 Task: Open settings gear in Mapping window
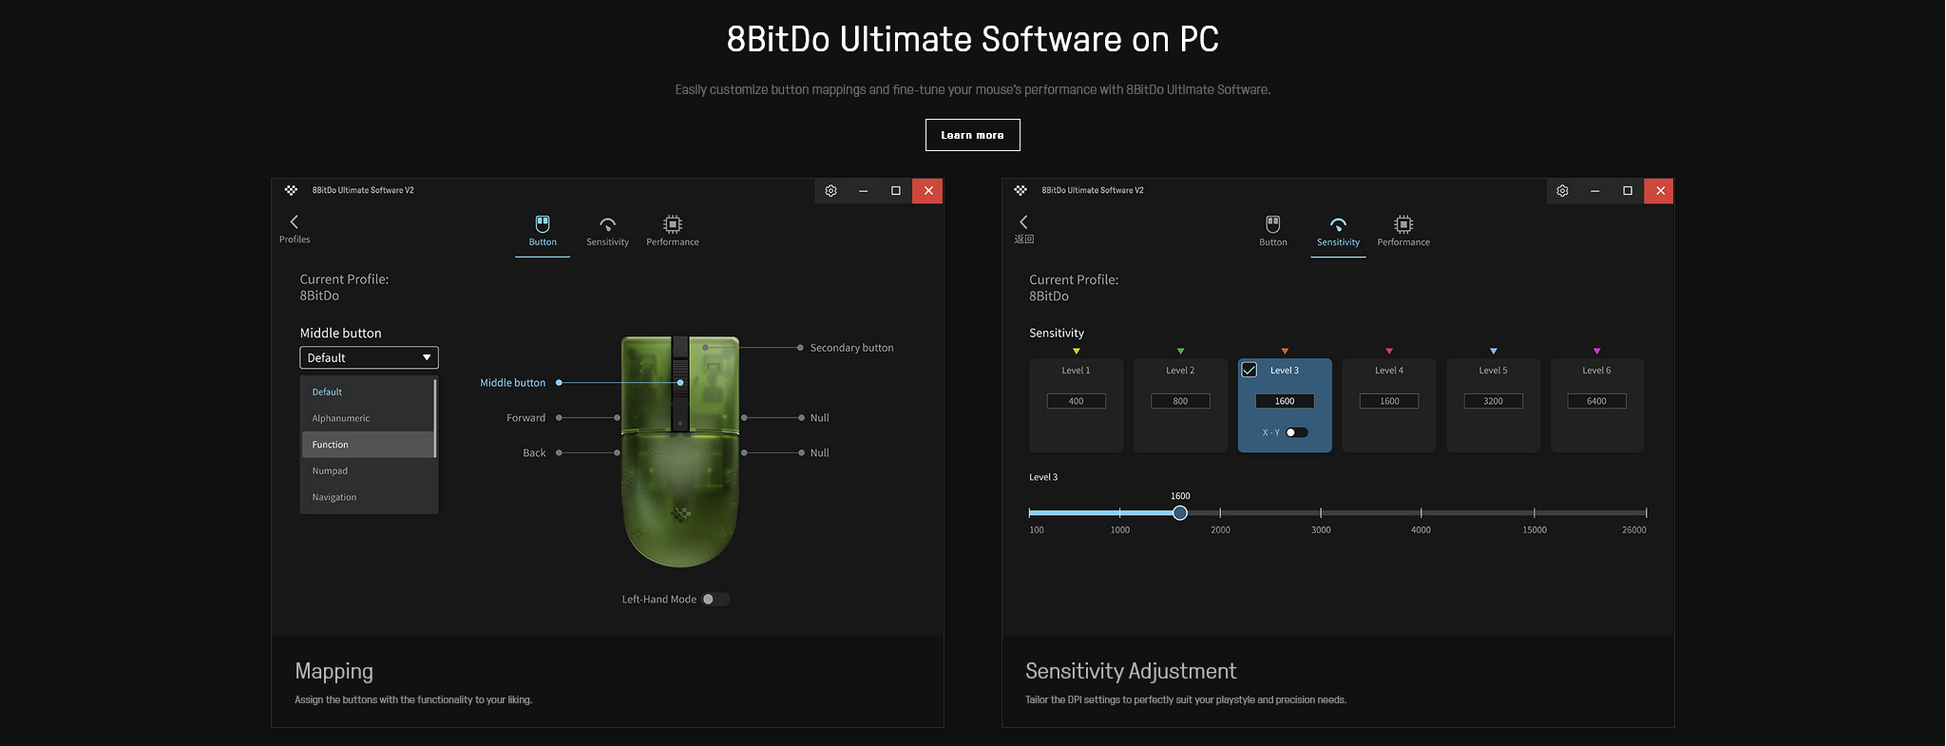click(830, 191)
